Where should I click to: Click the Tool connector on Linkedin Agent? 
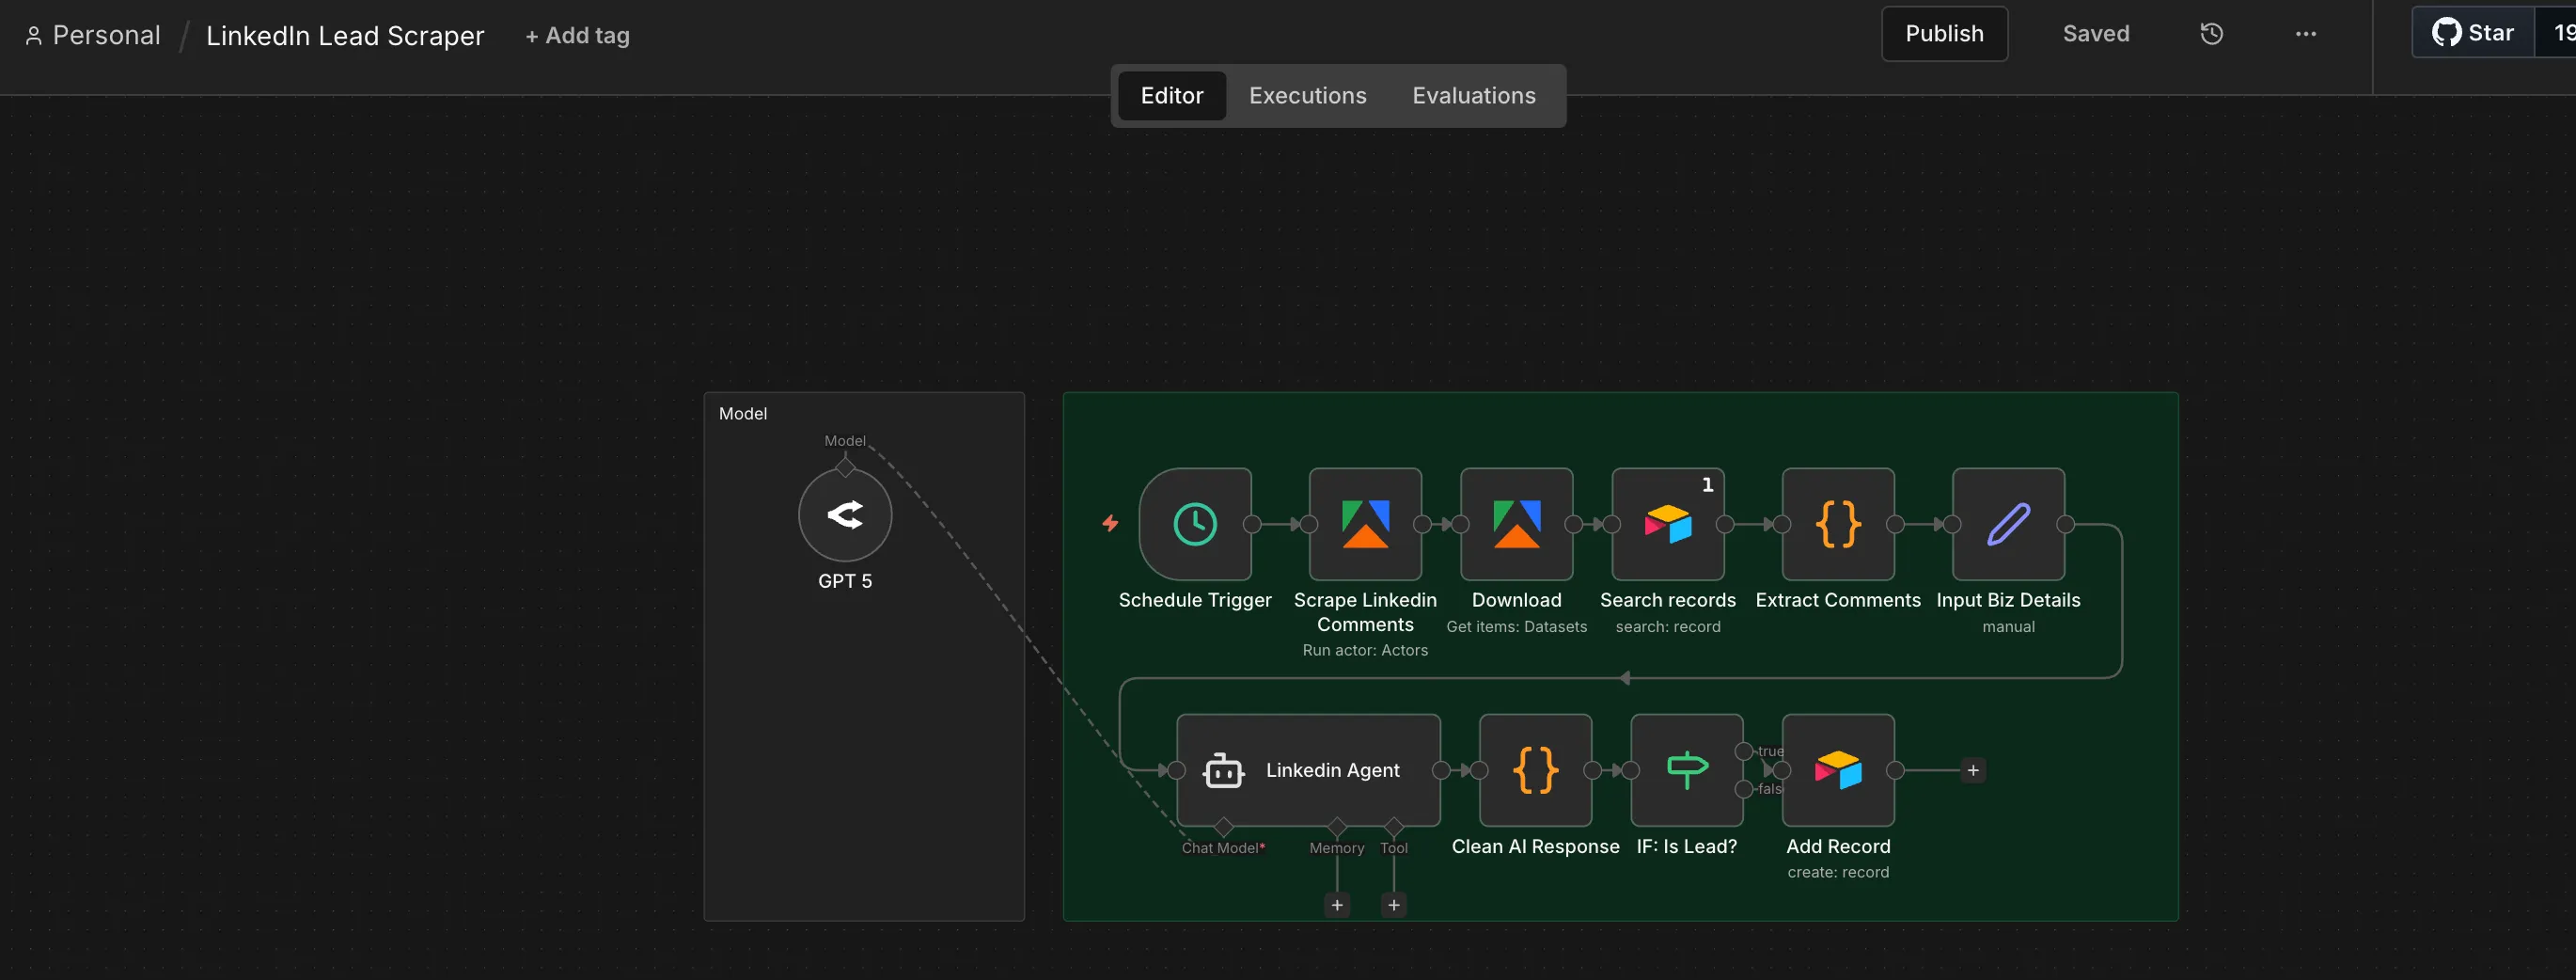coord(1394,827)
